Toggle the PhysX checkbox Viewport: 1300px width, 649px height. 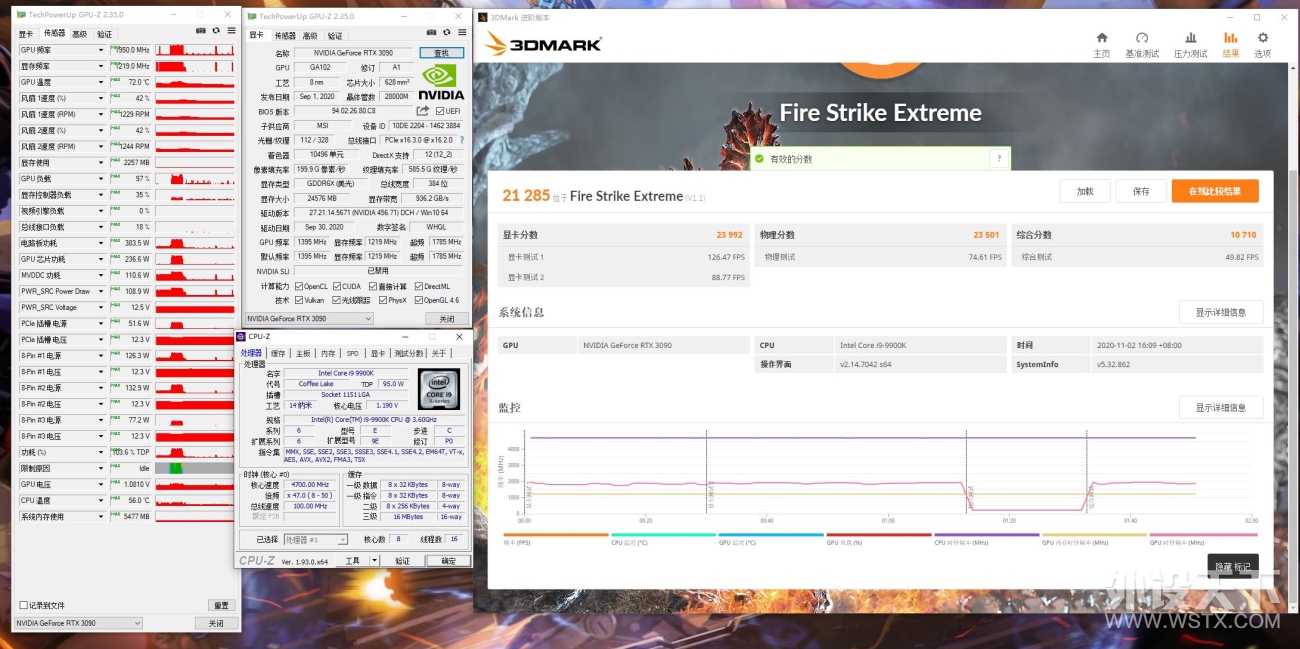tap(381, 300)
